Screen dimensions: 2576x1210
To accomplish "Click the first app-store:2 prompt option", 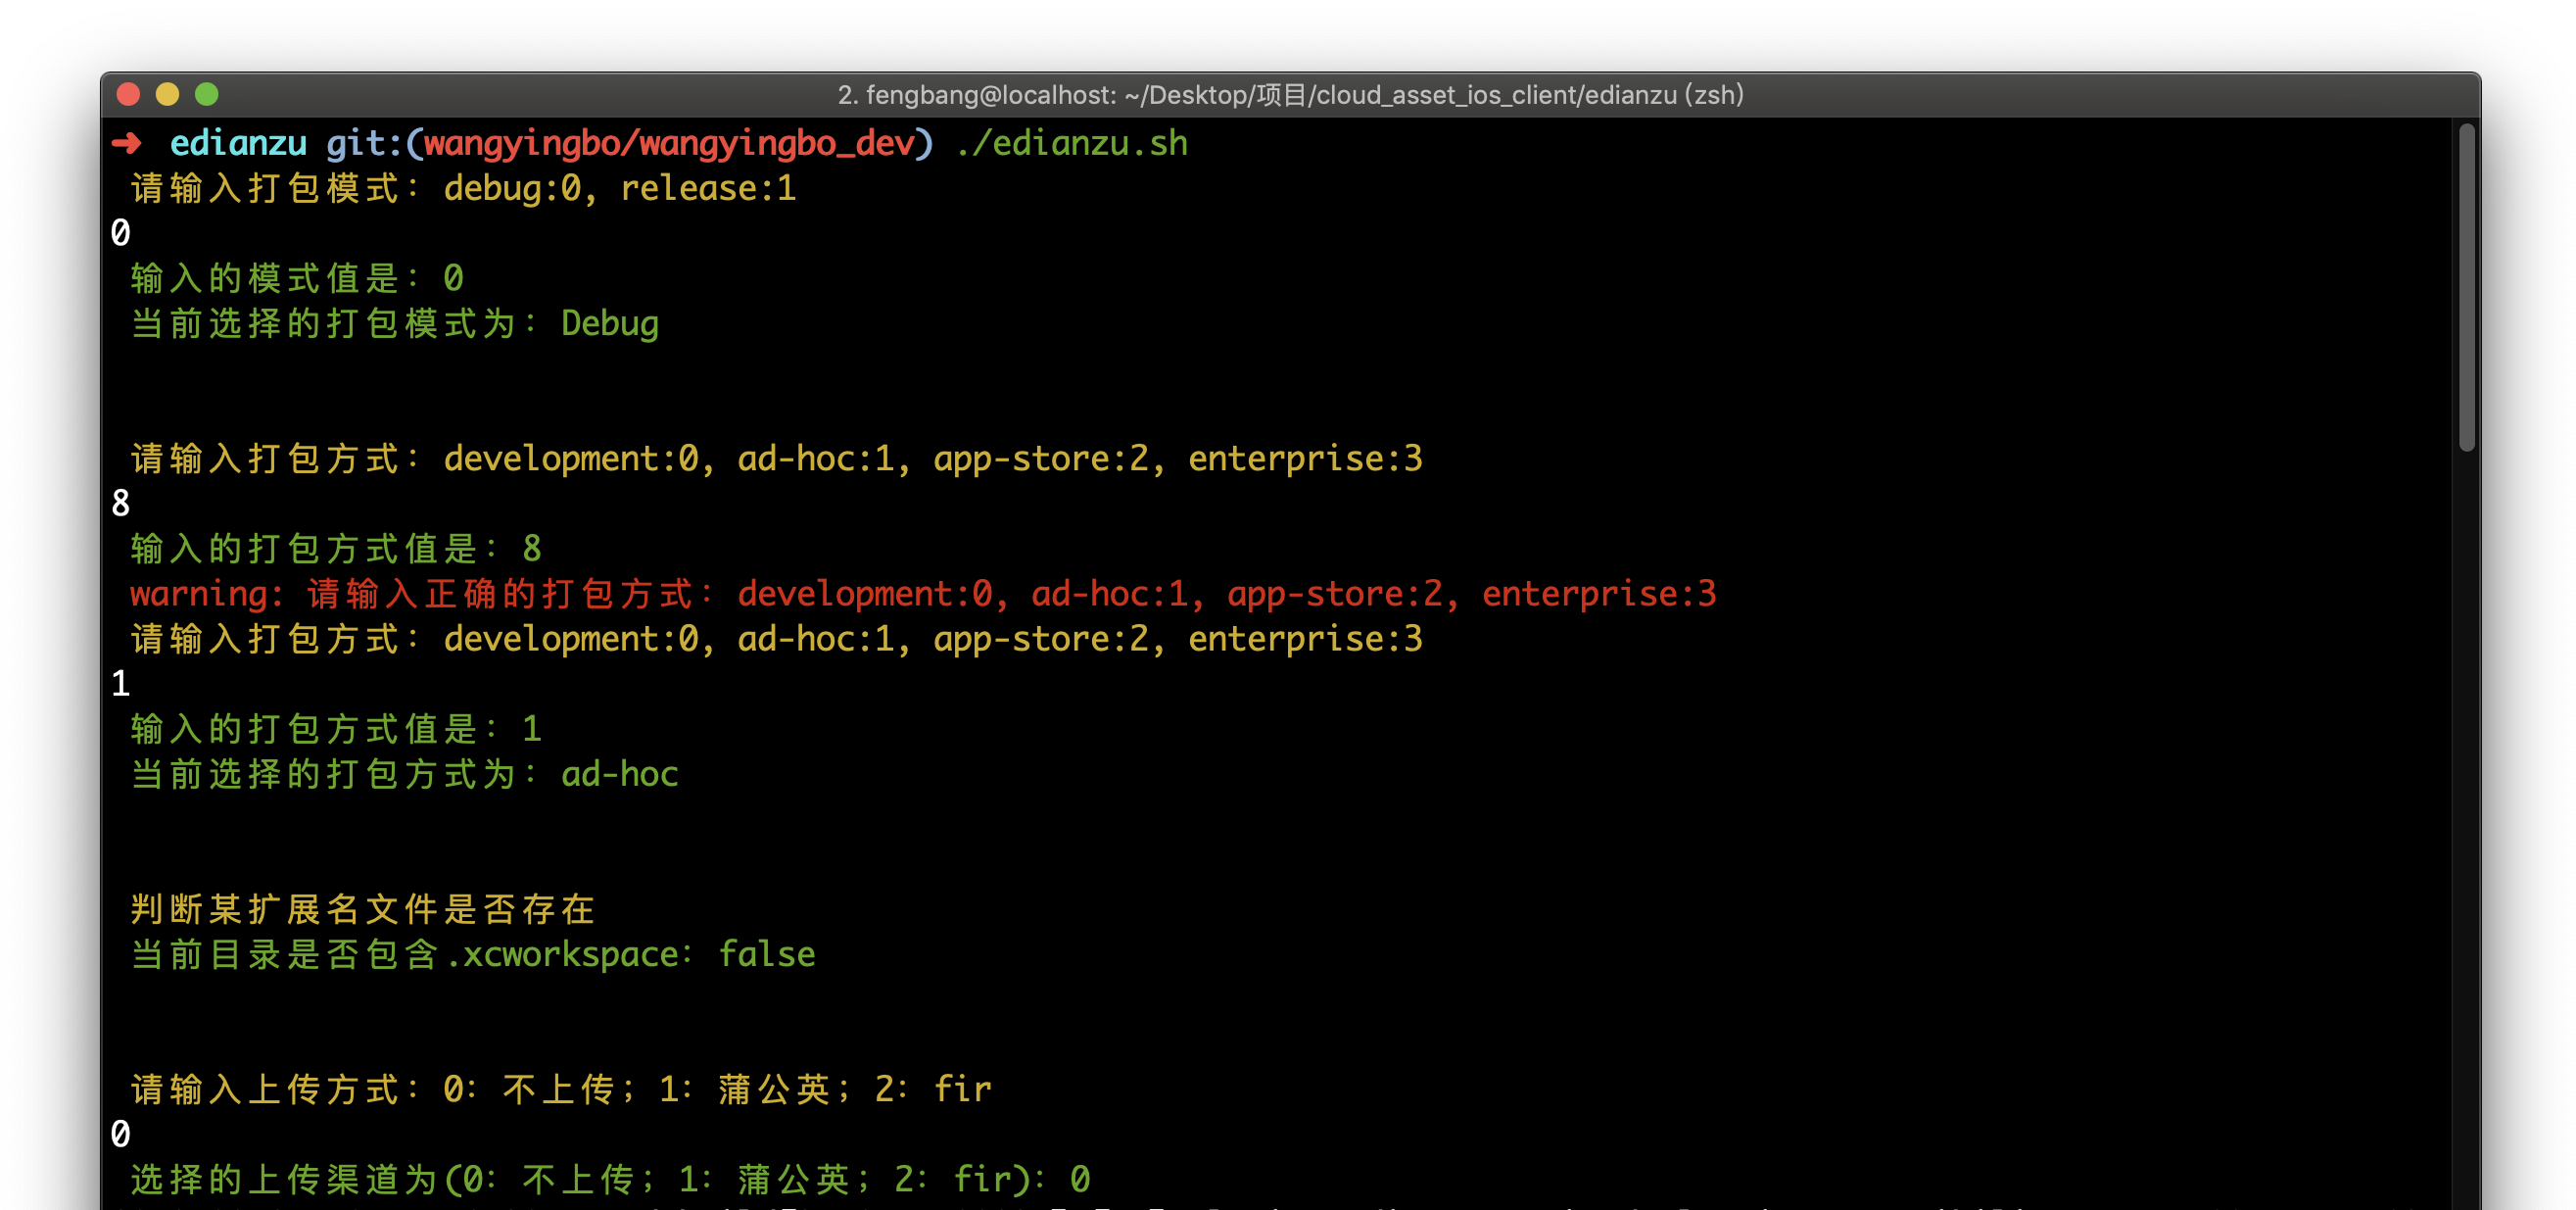I will 1040,459.
